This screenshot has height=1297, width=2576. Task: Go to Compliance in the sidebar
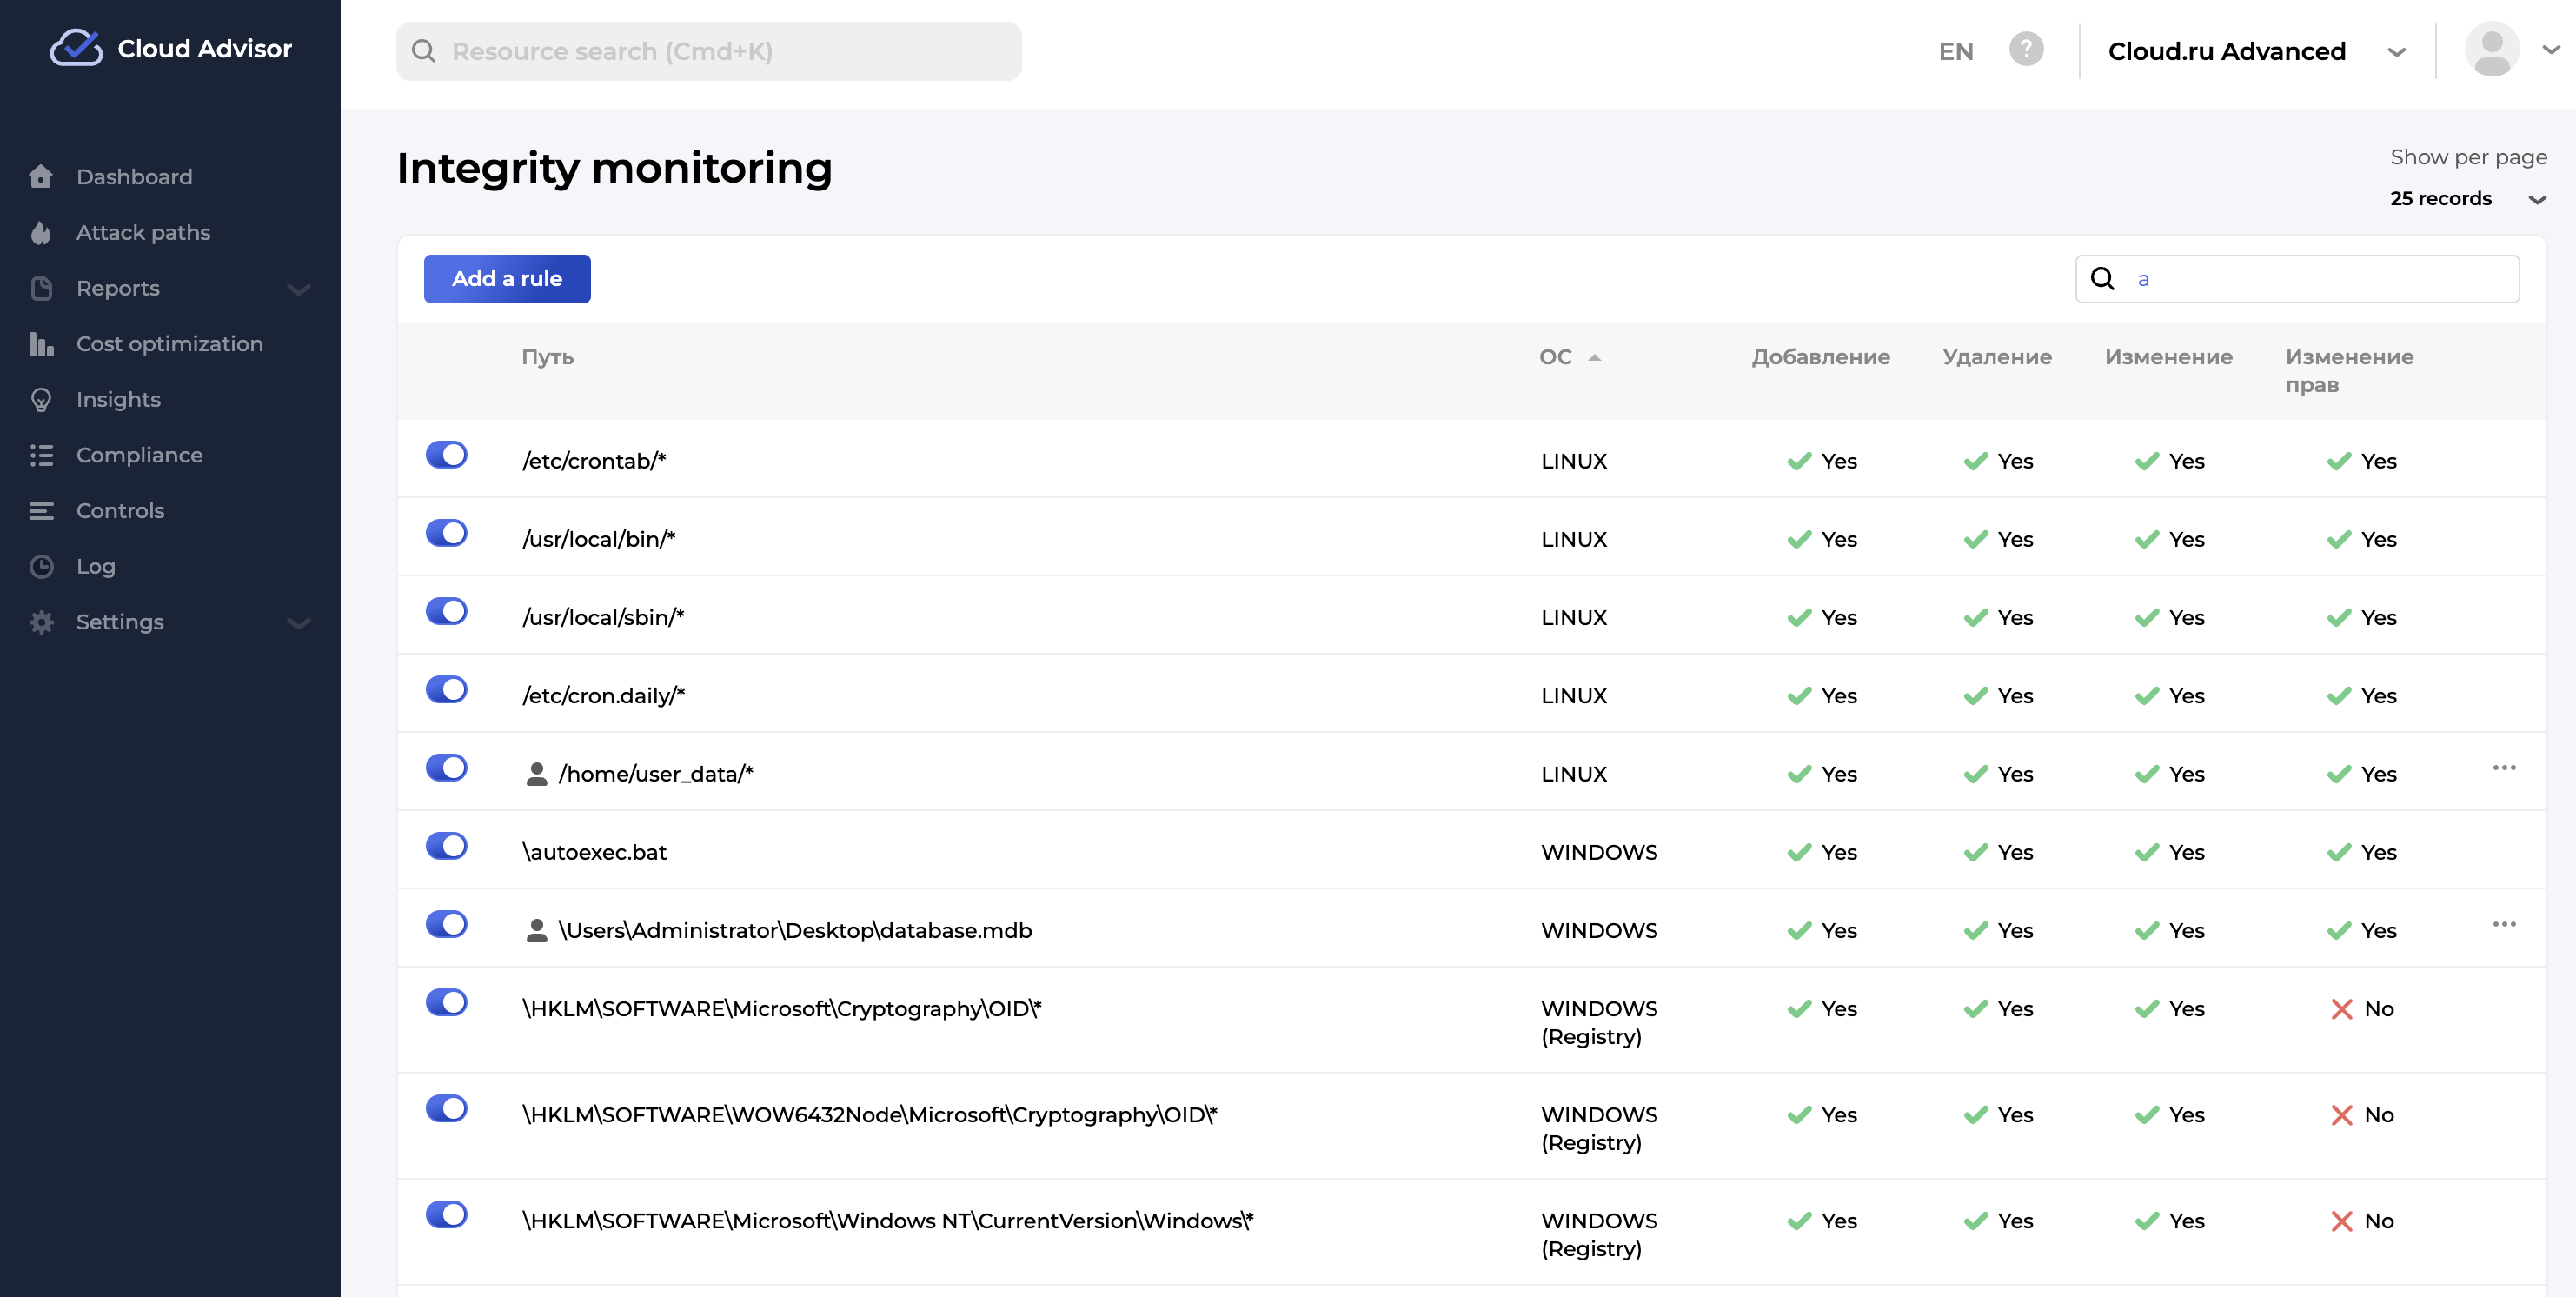(x=139, y=455)
